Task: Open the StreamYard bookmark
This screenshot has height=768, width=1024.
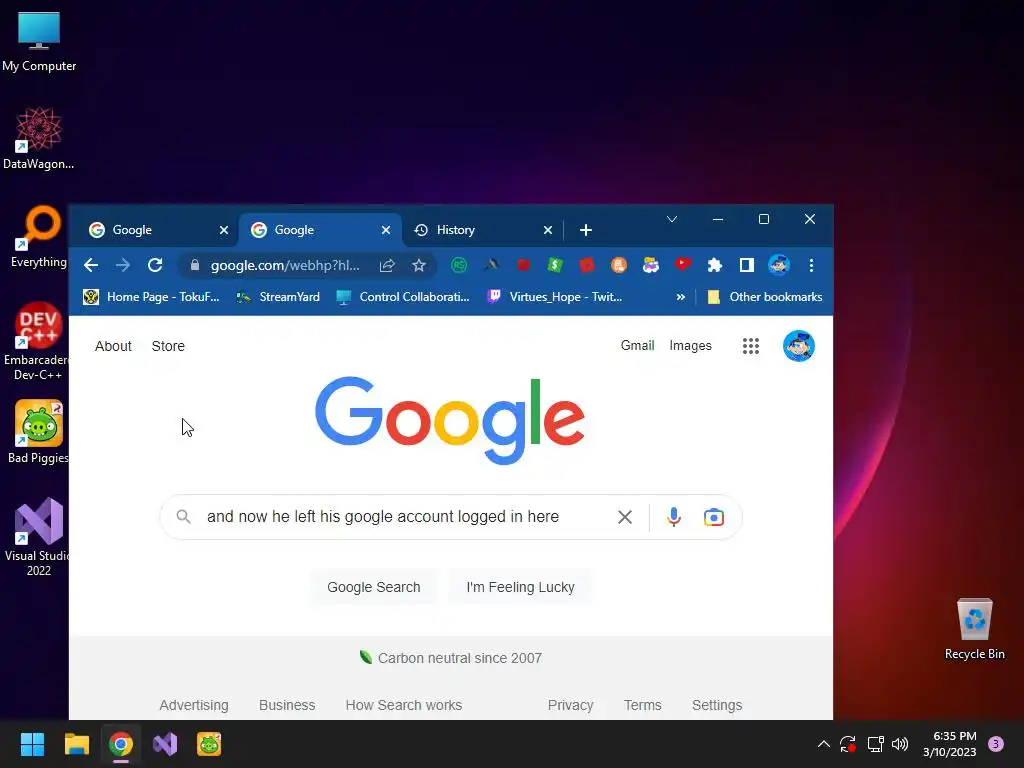Action: click(278, 297)
